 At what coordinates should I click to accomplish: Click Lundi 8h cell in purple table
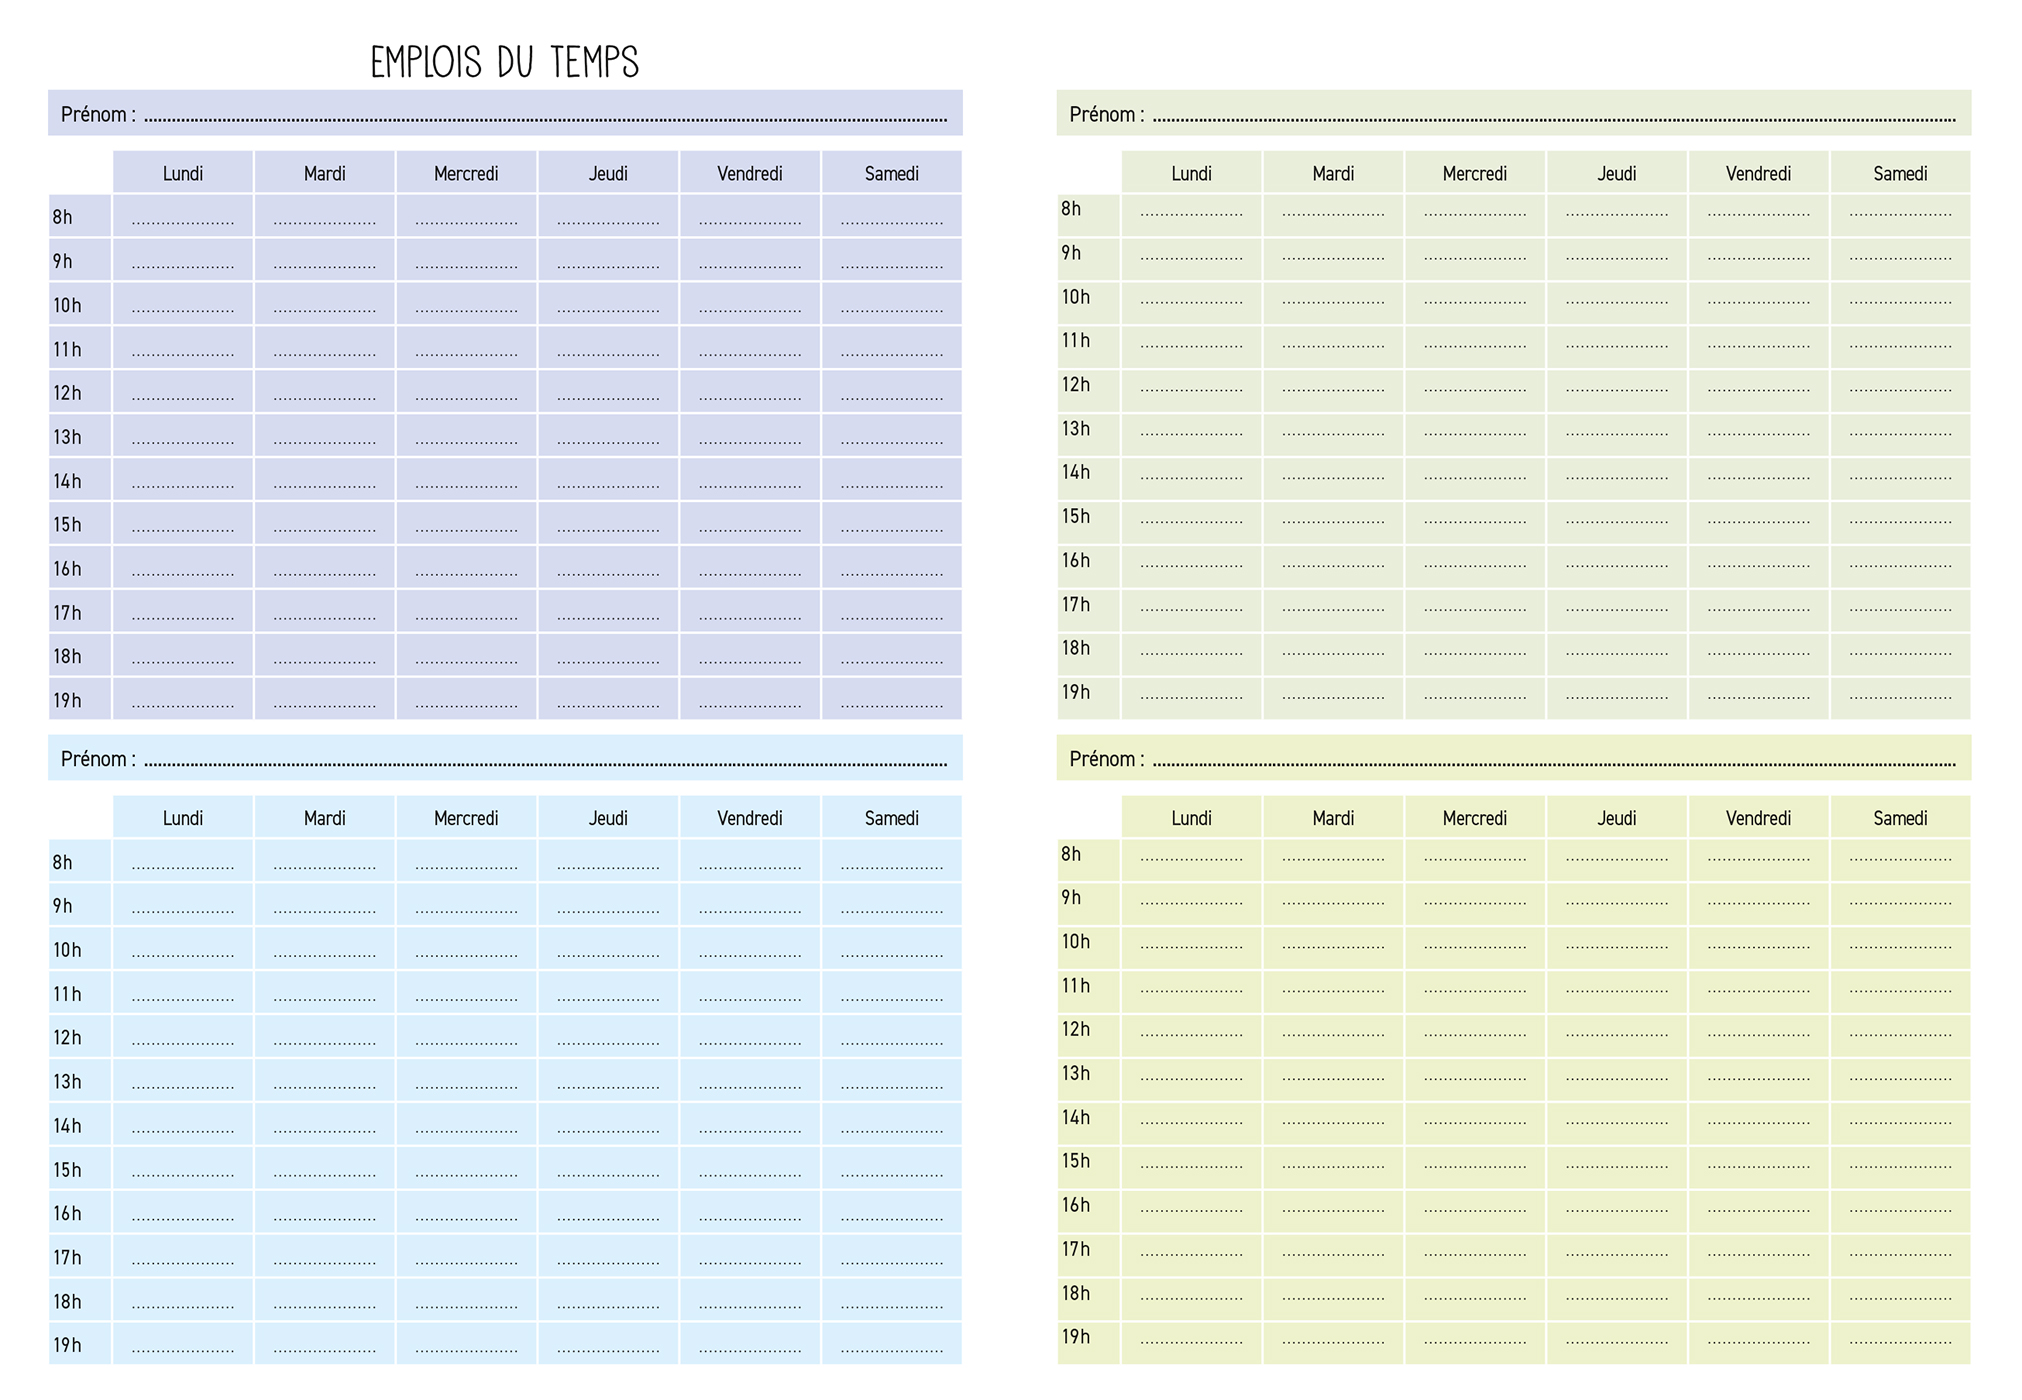[x=183, y=217]
